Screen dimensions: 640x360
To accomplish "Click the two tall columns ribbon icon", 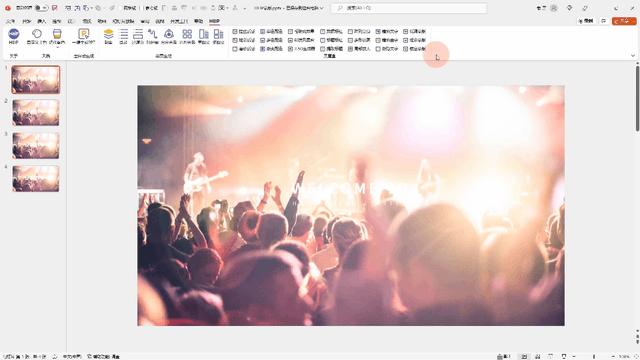I will coord(203,34).
